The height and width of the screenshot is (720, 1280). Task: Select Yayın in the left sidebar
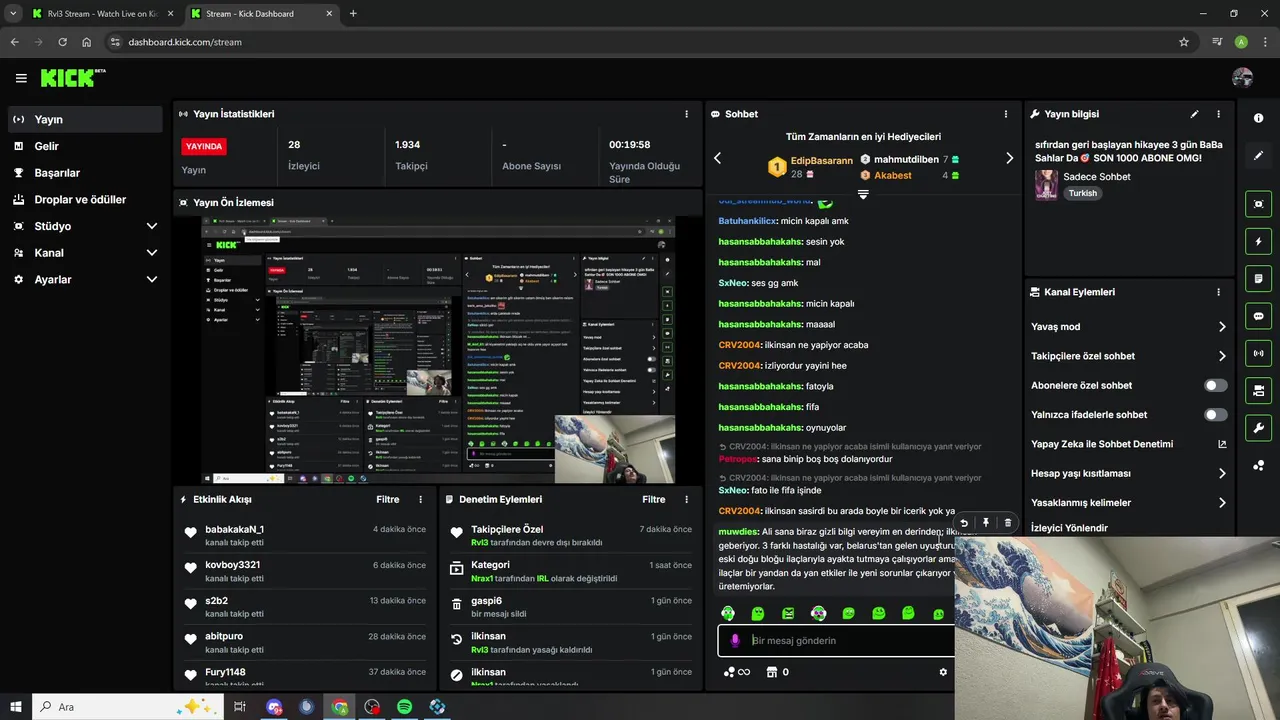(x=85, y=119)
